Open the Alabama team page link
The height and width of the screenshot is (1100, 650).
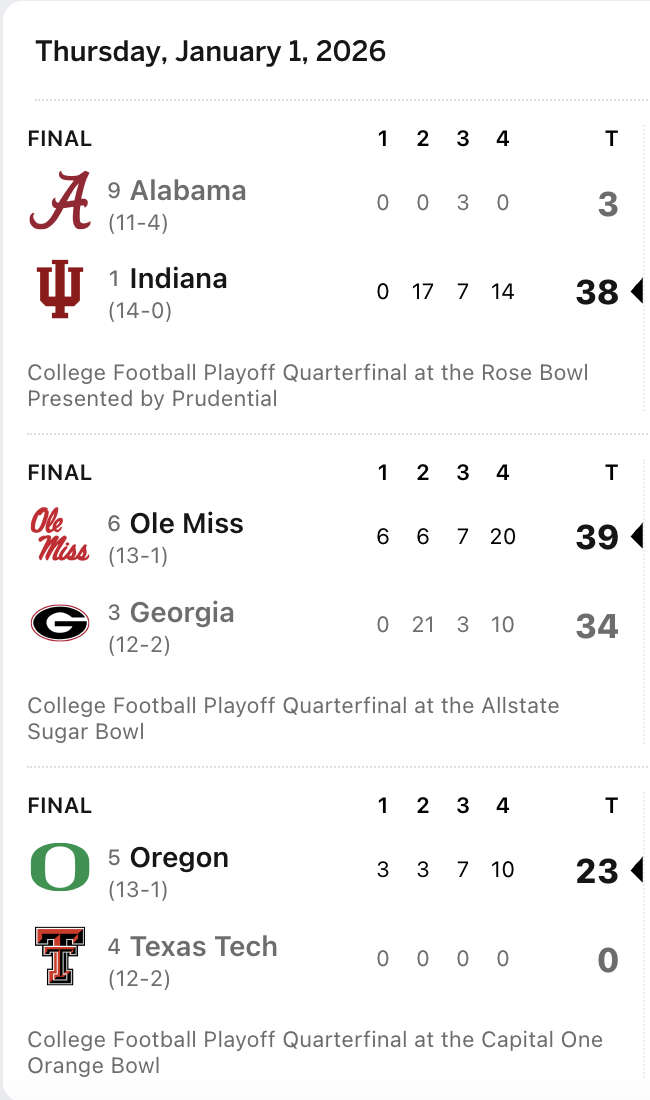point(188,190)
